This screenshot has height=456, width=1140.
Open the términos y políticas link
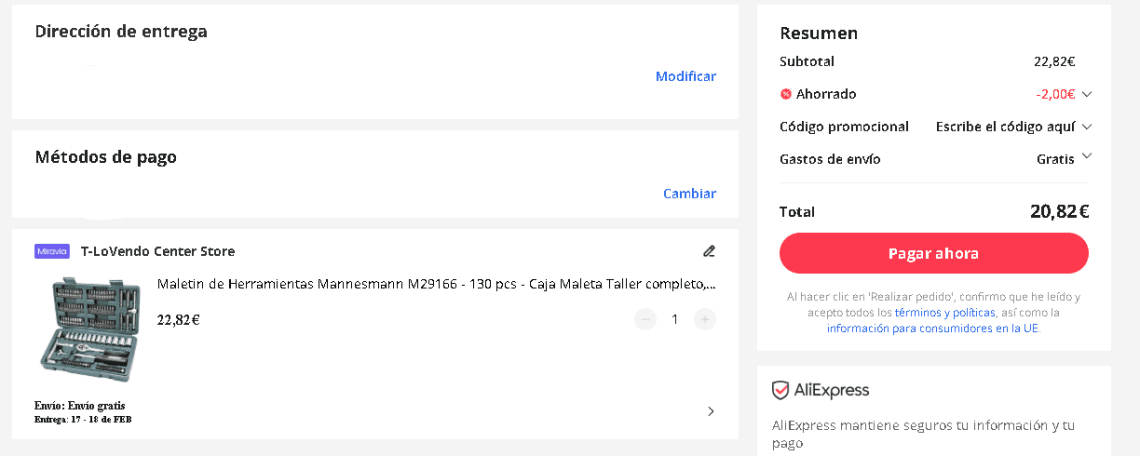944,313
